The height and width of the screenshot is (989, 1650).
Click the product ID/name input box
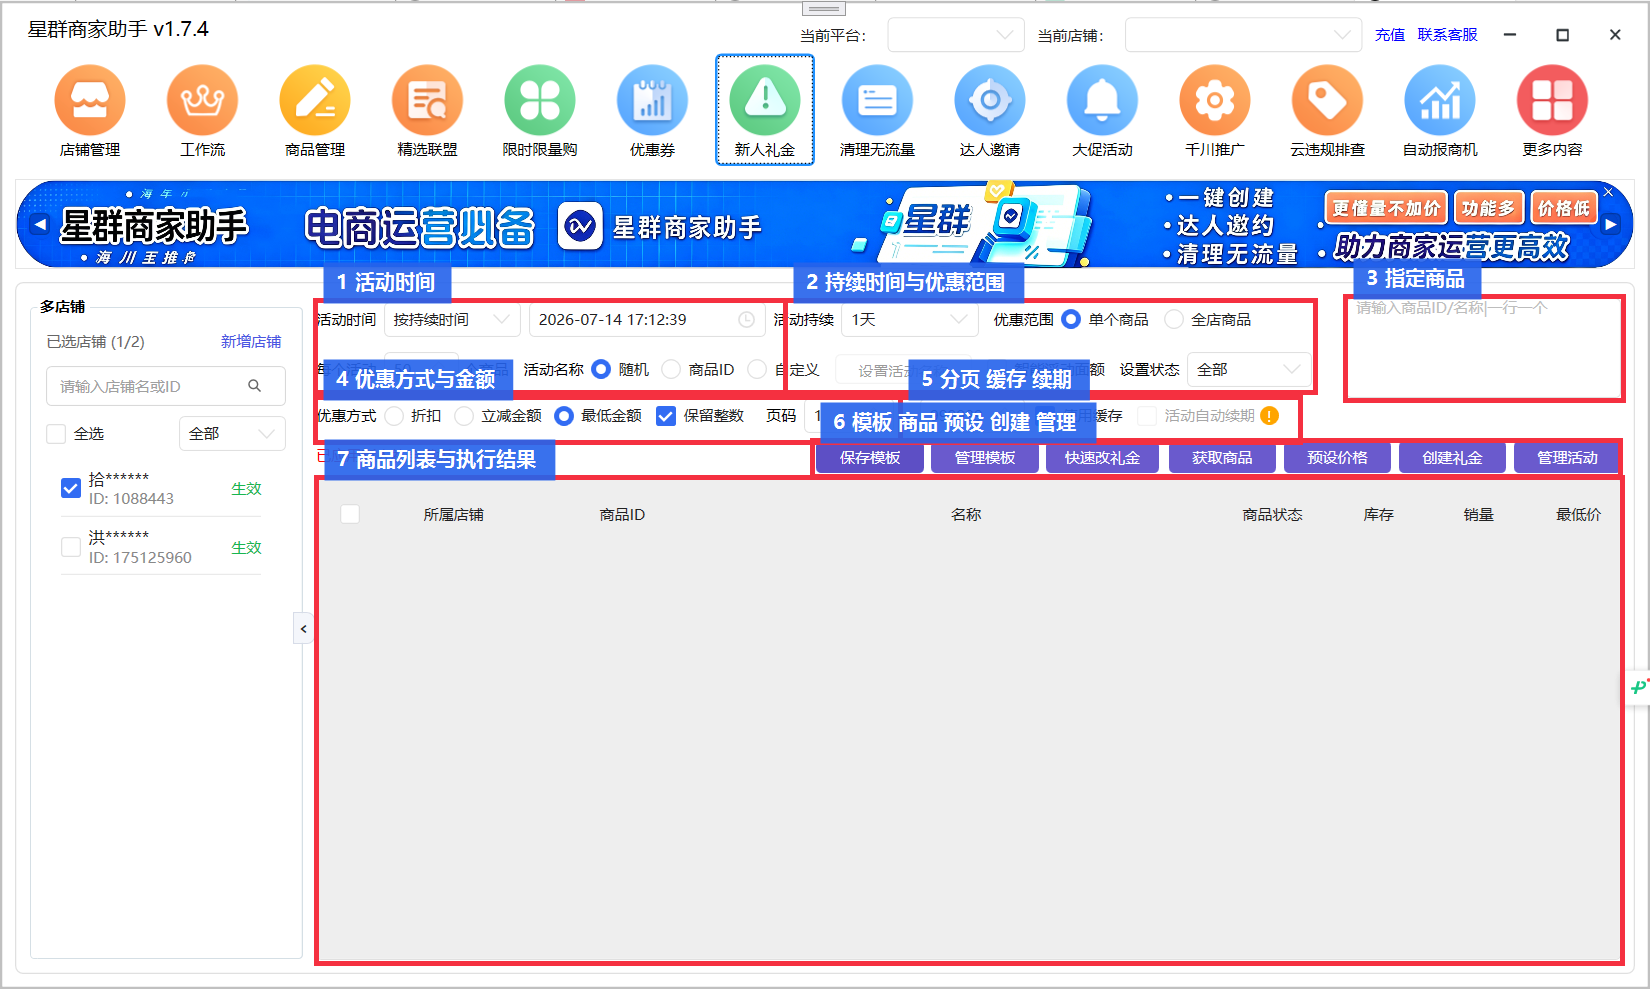pos(1484,348)
